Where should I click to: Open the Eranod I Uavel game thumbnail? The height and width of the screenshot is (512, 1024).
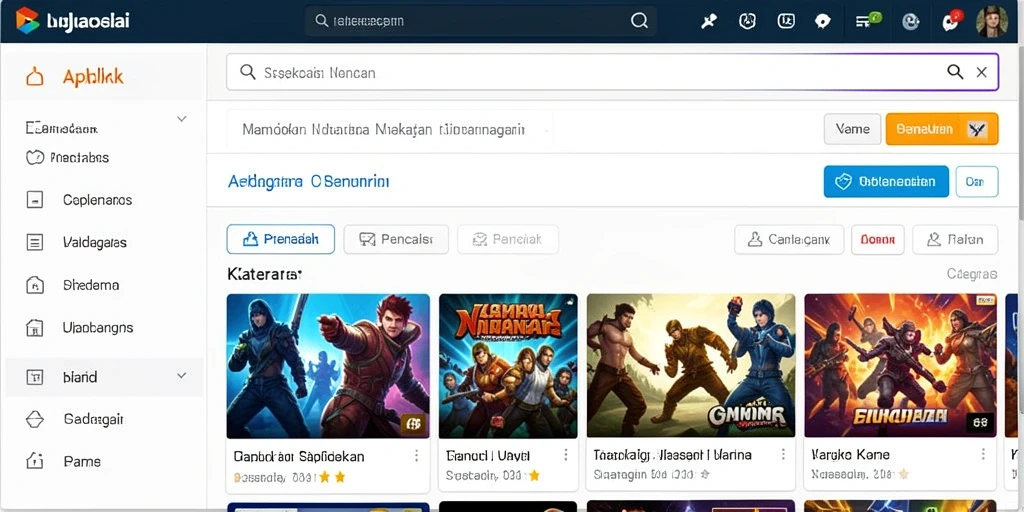tap(508, 366)
